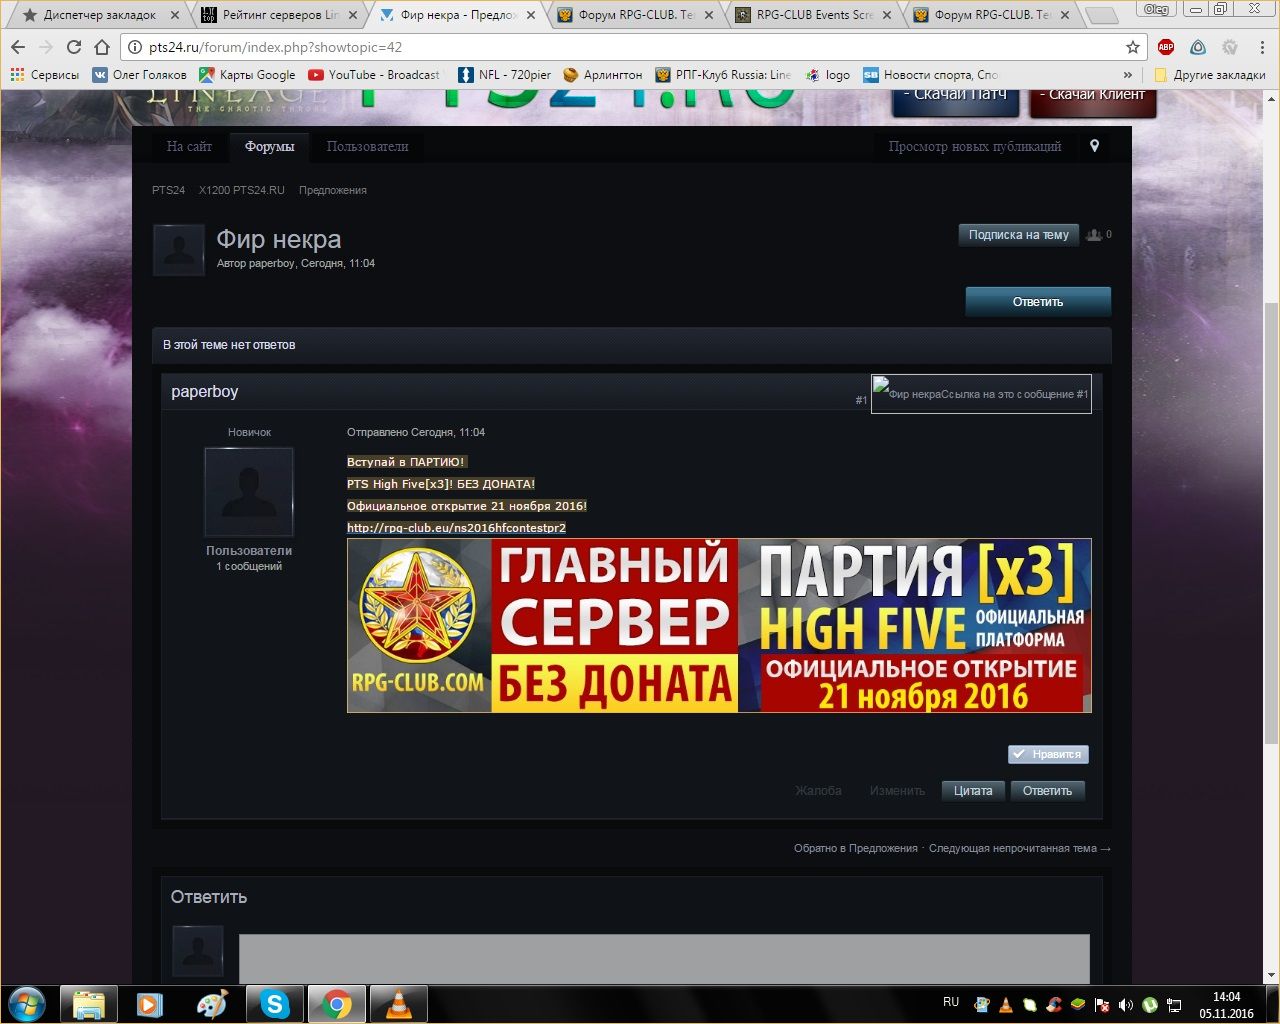1280x1024 pixels.
Task: Click the Подписка на тему button
Action: (1018, 235)
